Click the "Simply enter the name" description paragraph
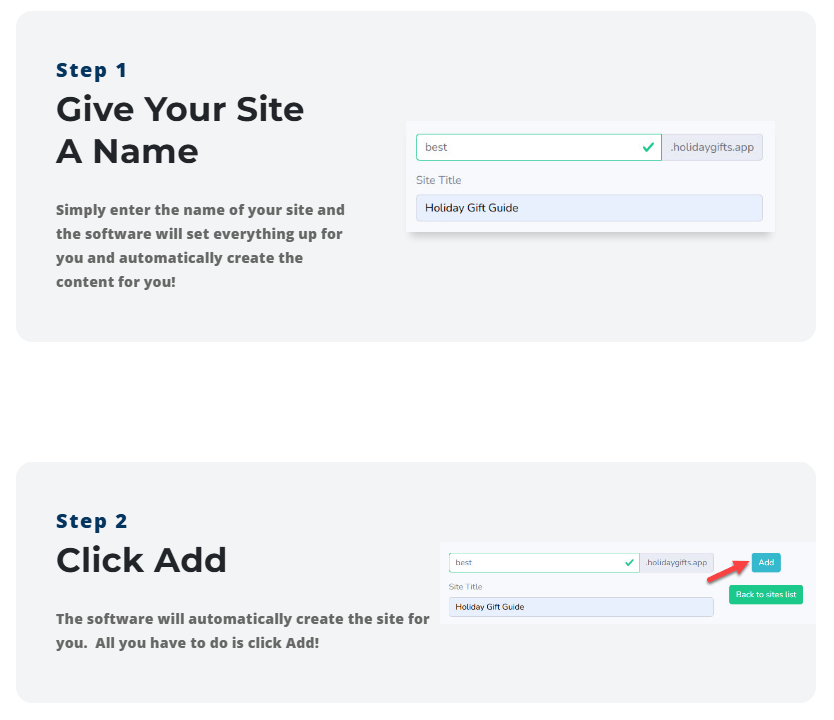The width and height of the screenshot is (834, 720). tap(200, 246)
